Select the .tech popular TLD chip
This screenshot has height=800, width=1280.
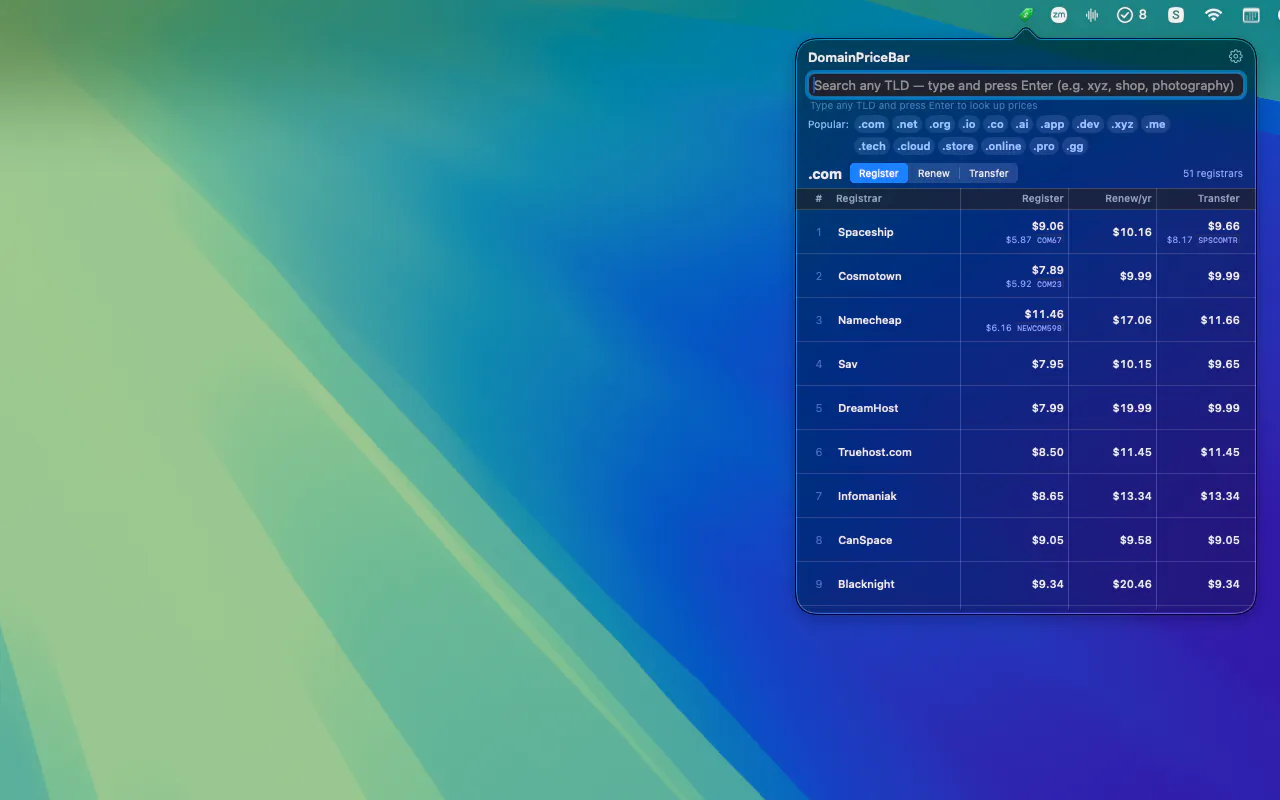pyautogui.click(x=872, y=146)
